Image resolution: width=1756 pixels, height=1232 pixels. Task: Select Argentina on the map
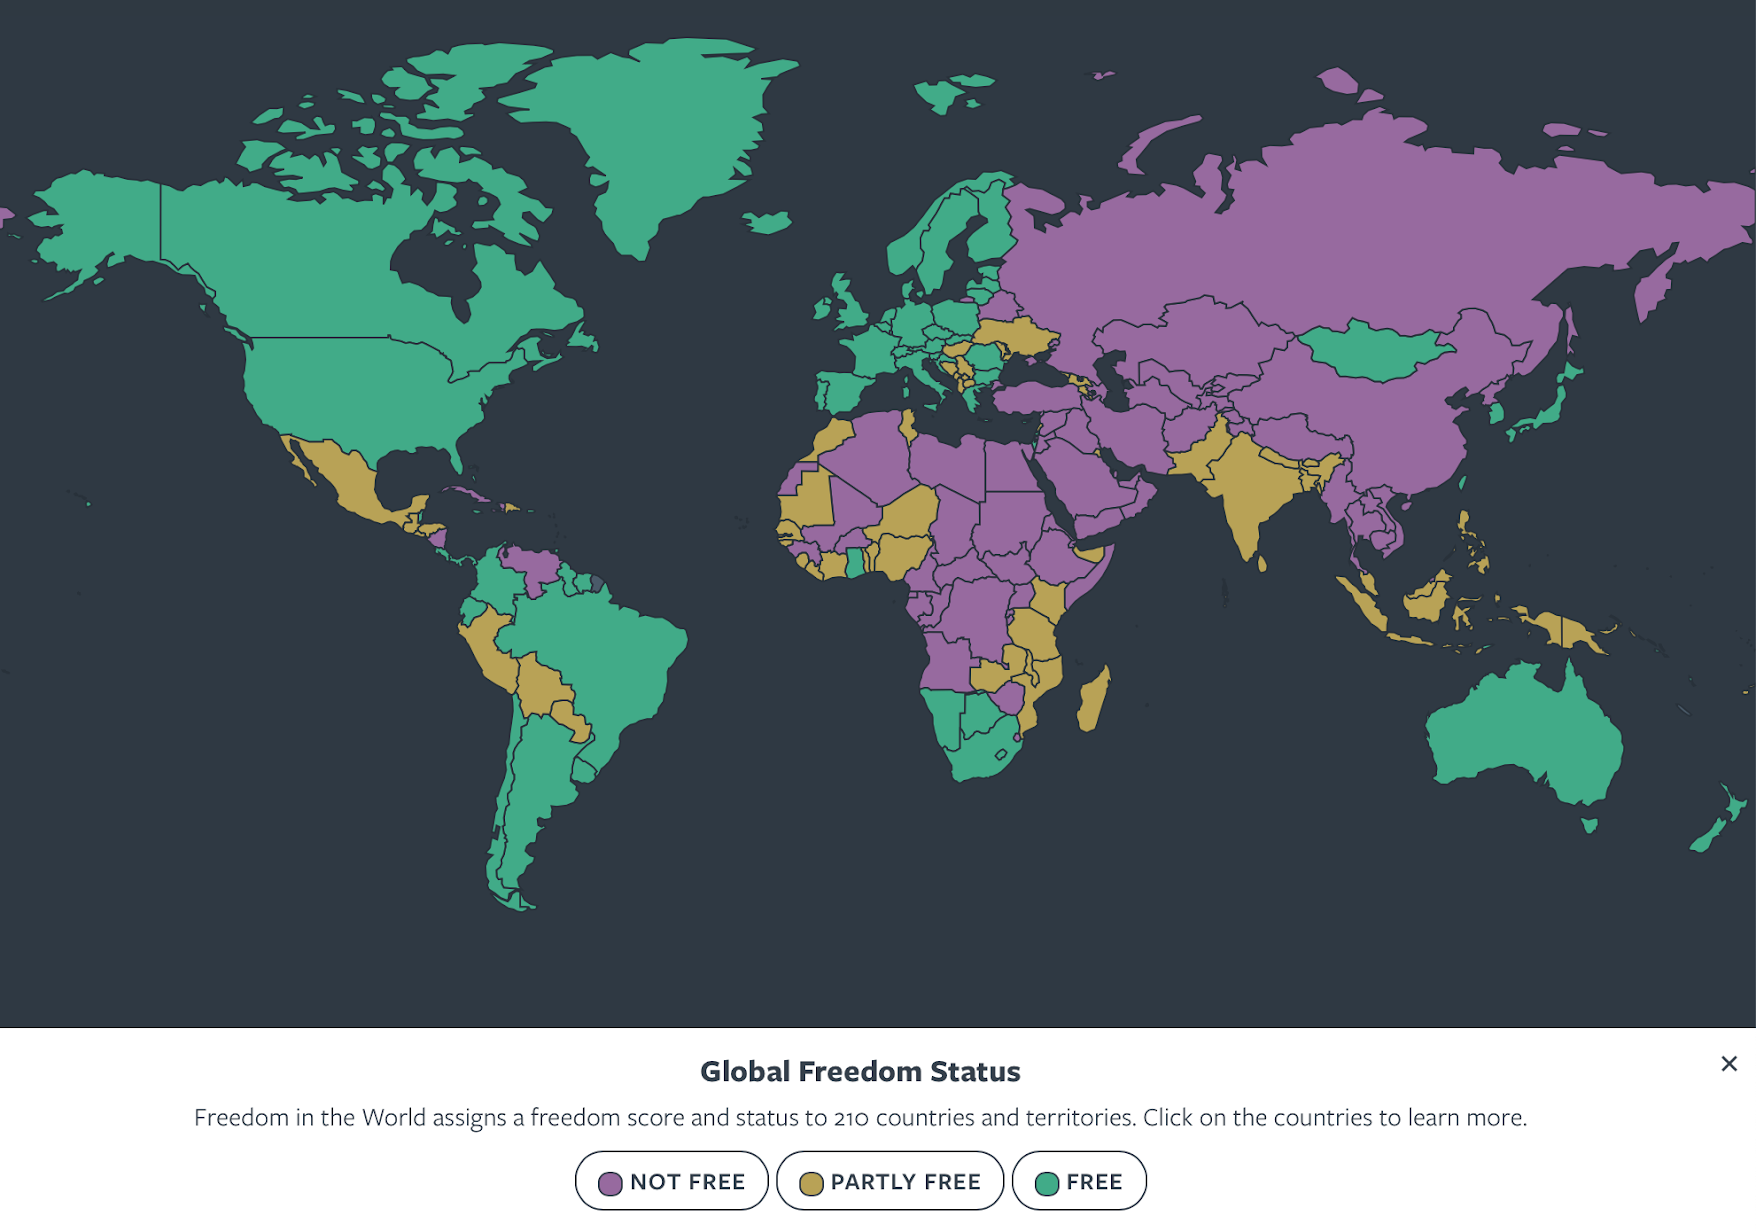(x=530, y=790)
